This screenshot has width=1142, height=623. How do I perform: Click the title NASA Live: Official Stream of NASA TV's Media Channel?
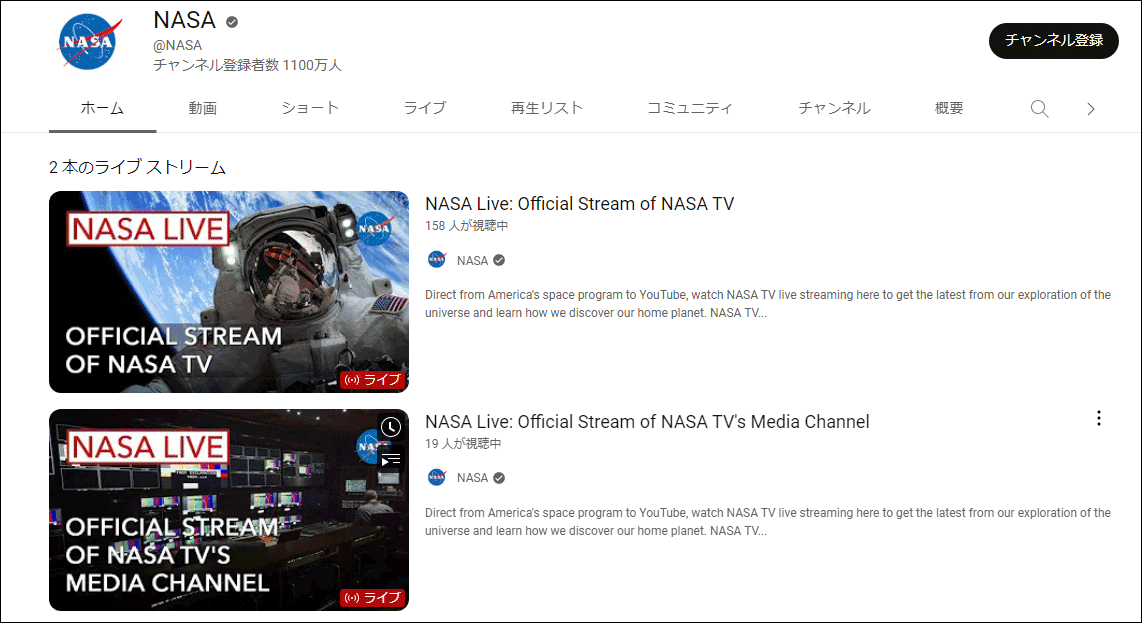tap(647, 421)
